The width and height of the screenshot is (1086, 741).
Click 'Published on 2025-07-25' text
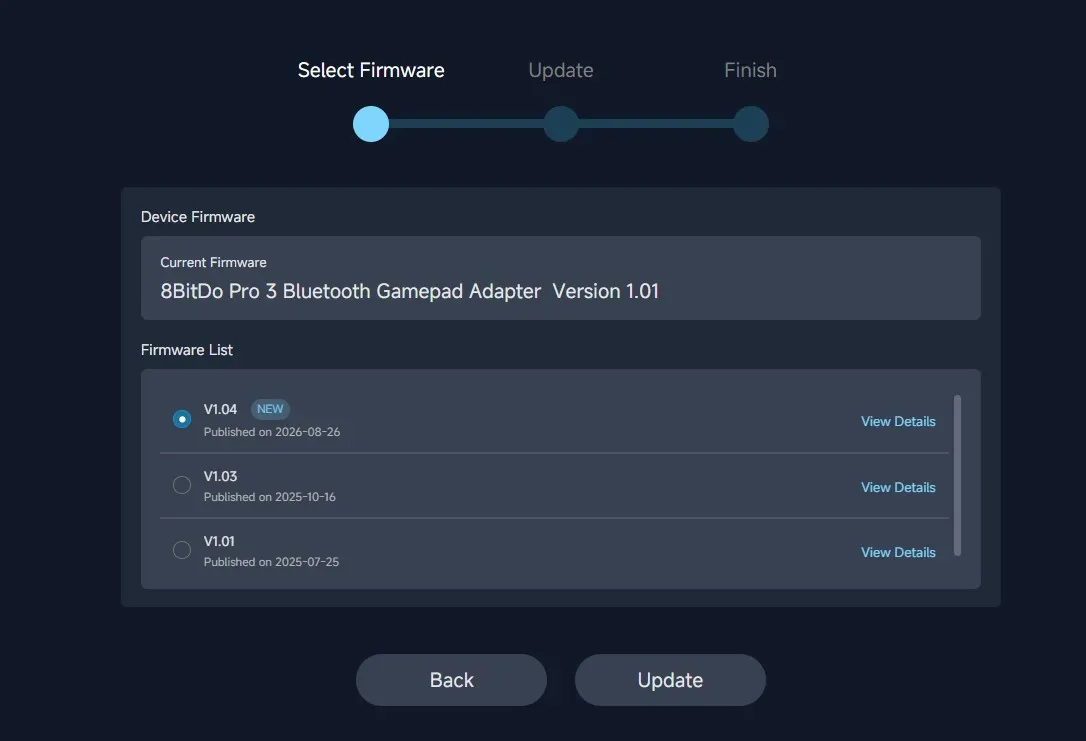(271, 562)
